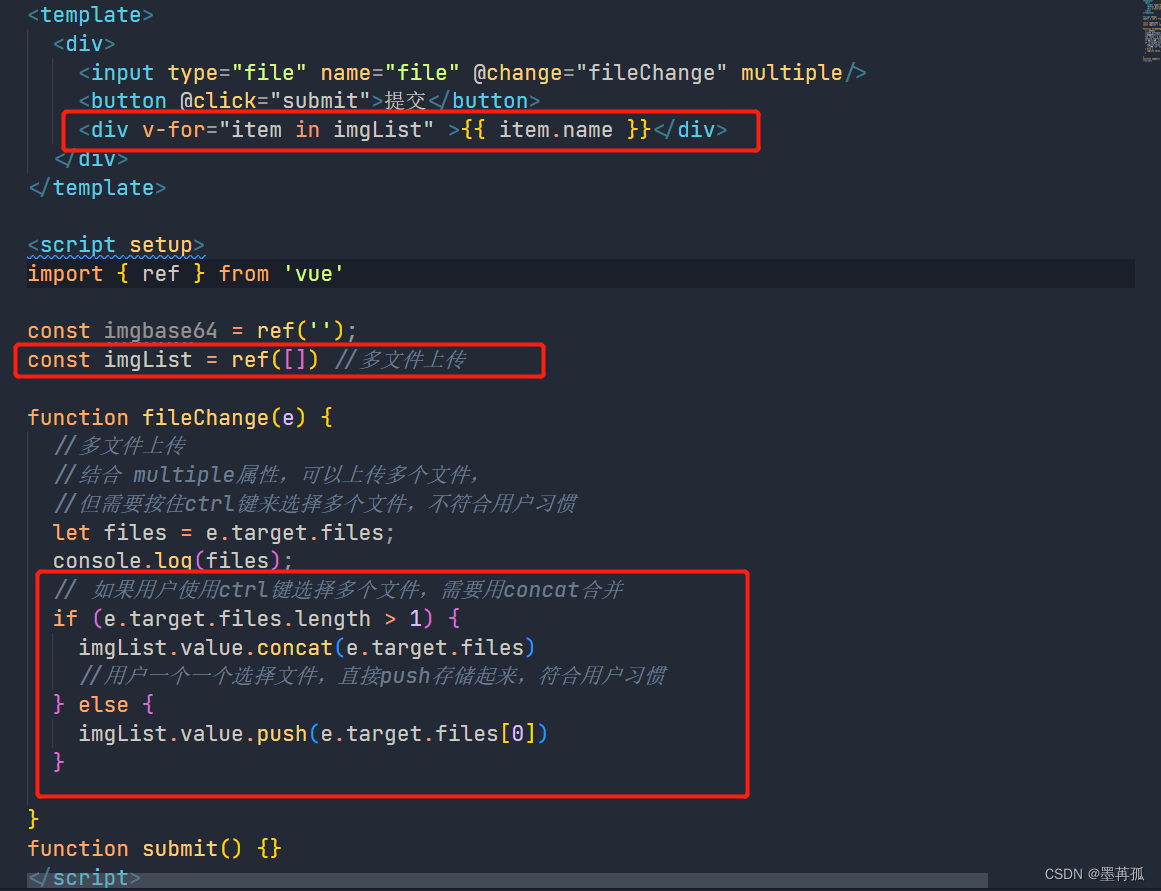Click 'push' in imgList.value.push call
Image resolution: width=1161 pixels, height=891 pixels.
click(281, 733)
